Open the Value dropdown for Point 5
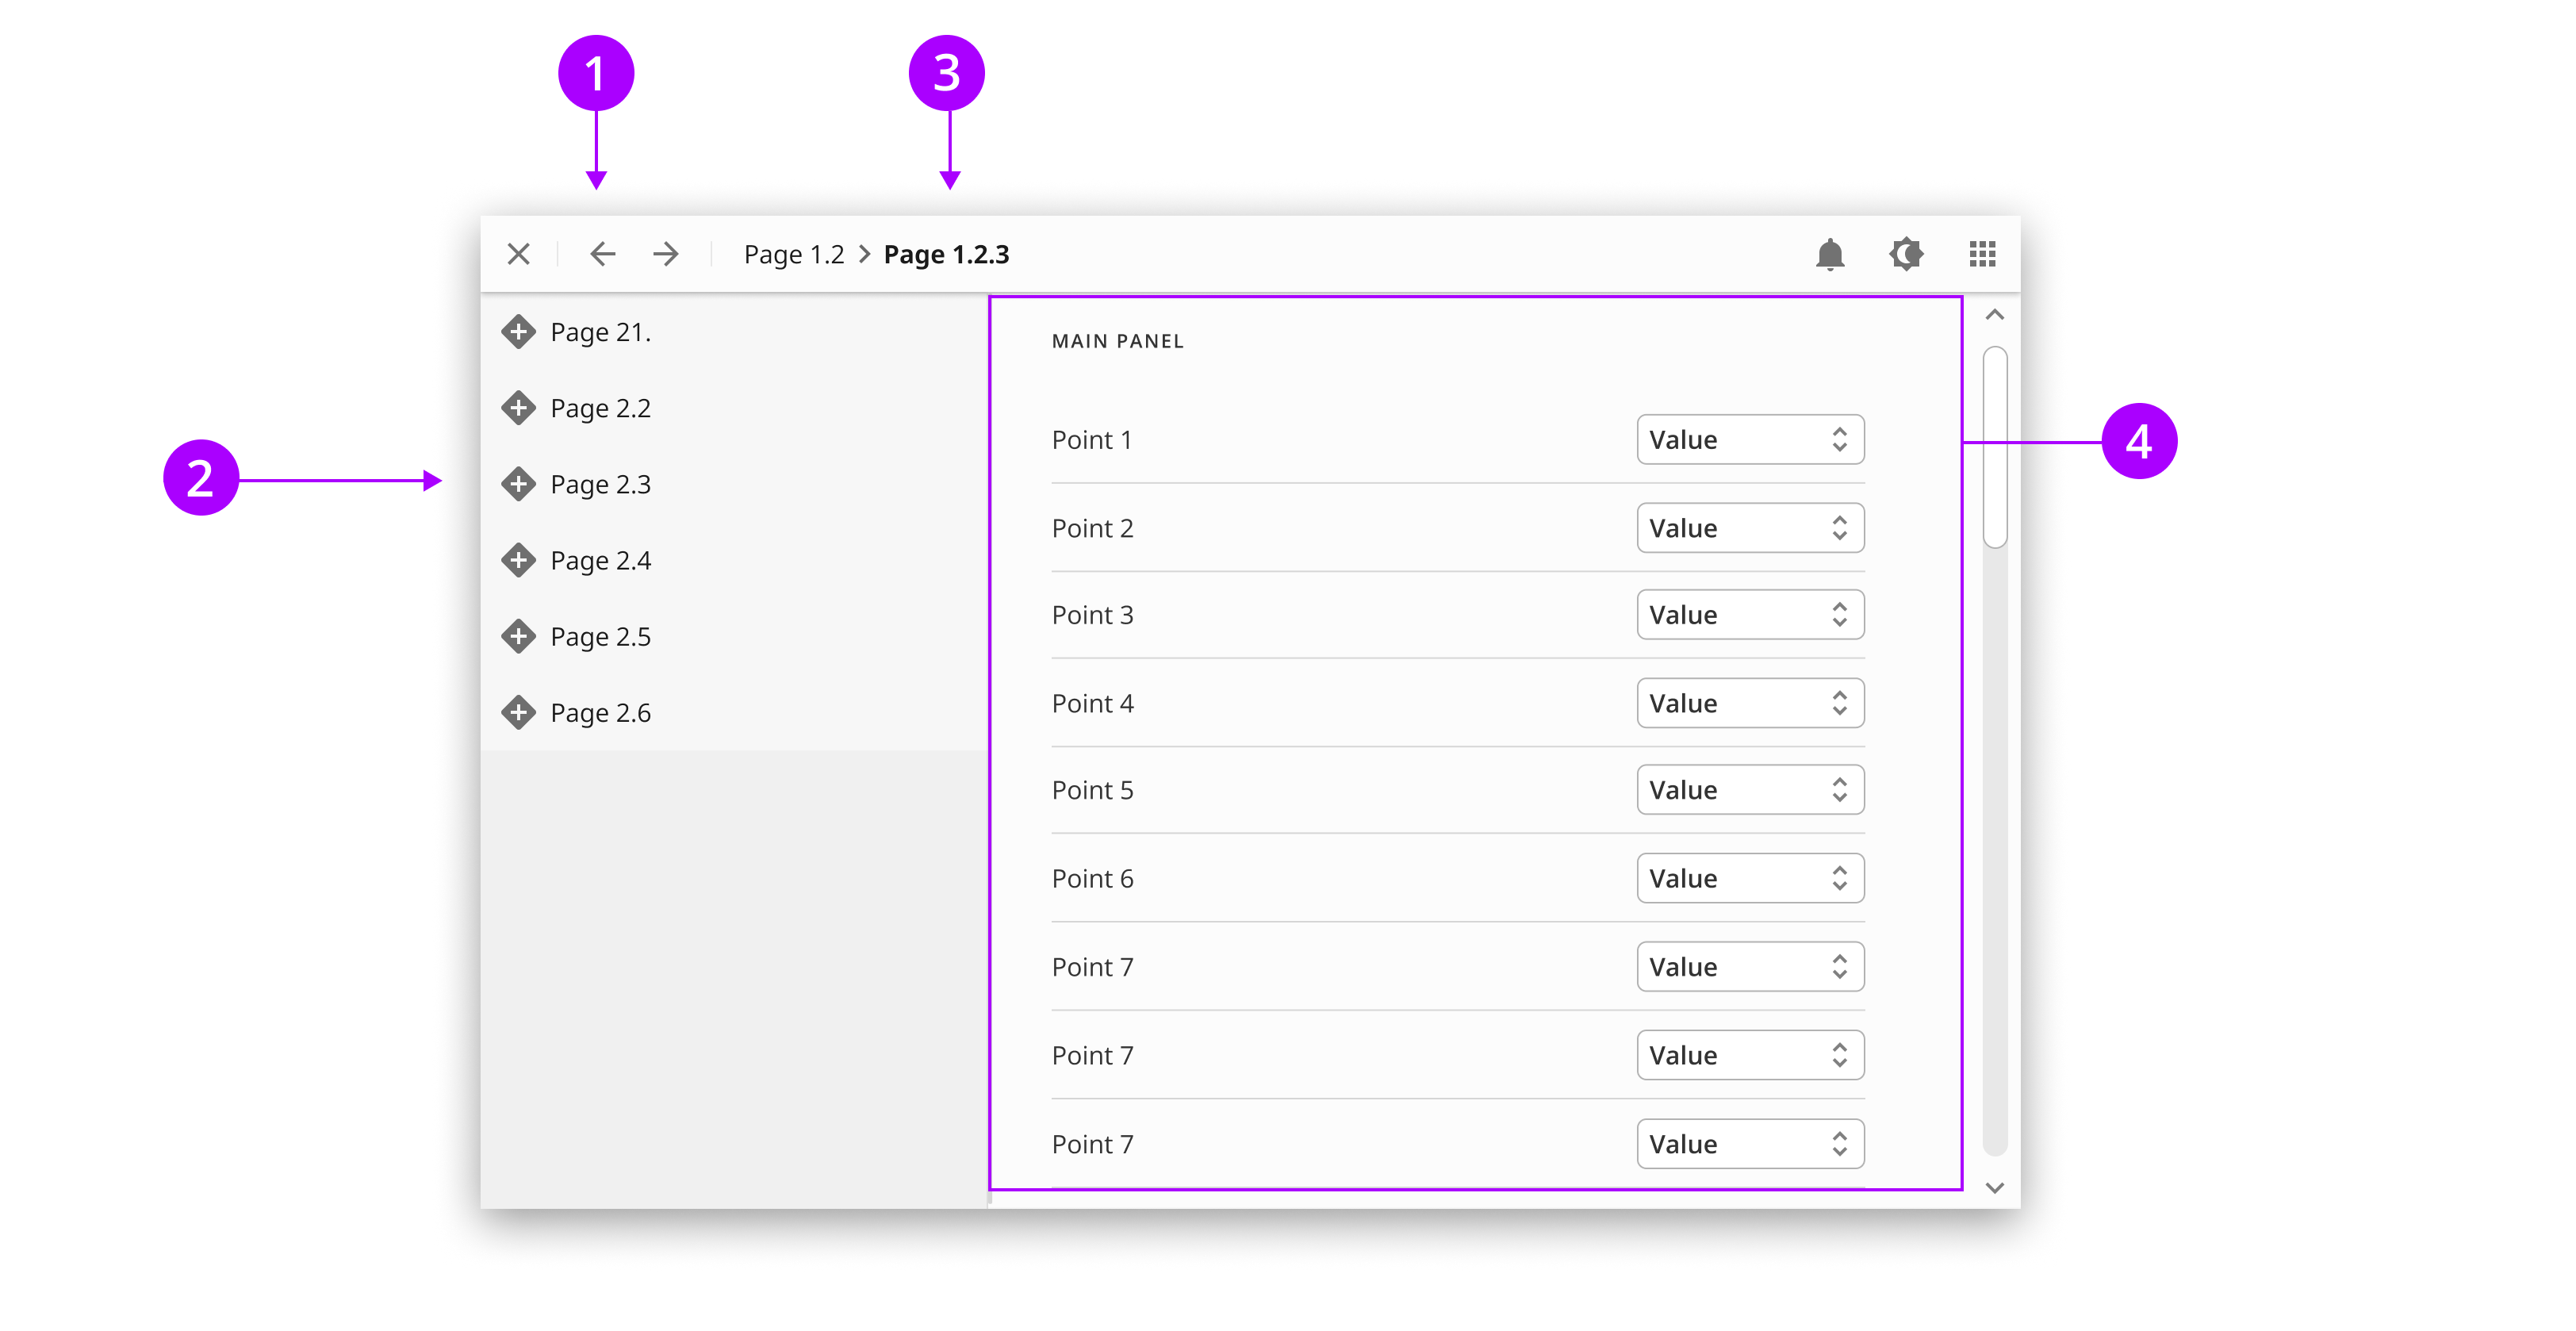2576x1331 pixels. [1750, 790]
